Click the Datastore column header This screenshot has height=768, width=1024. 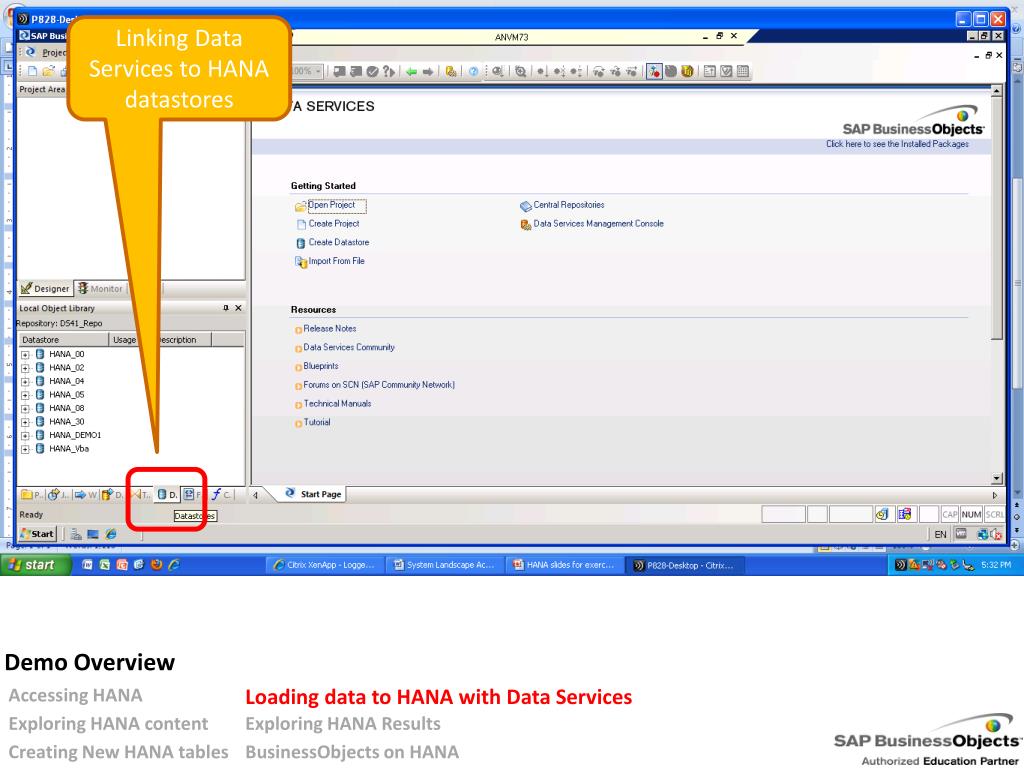point(63,340)
